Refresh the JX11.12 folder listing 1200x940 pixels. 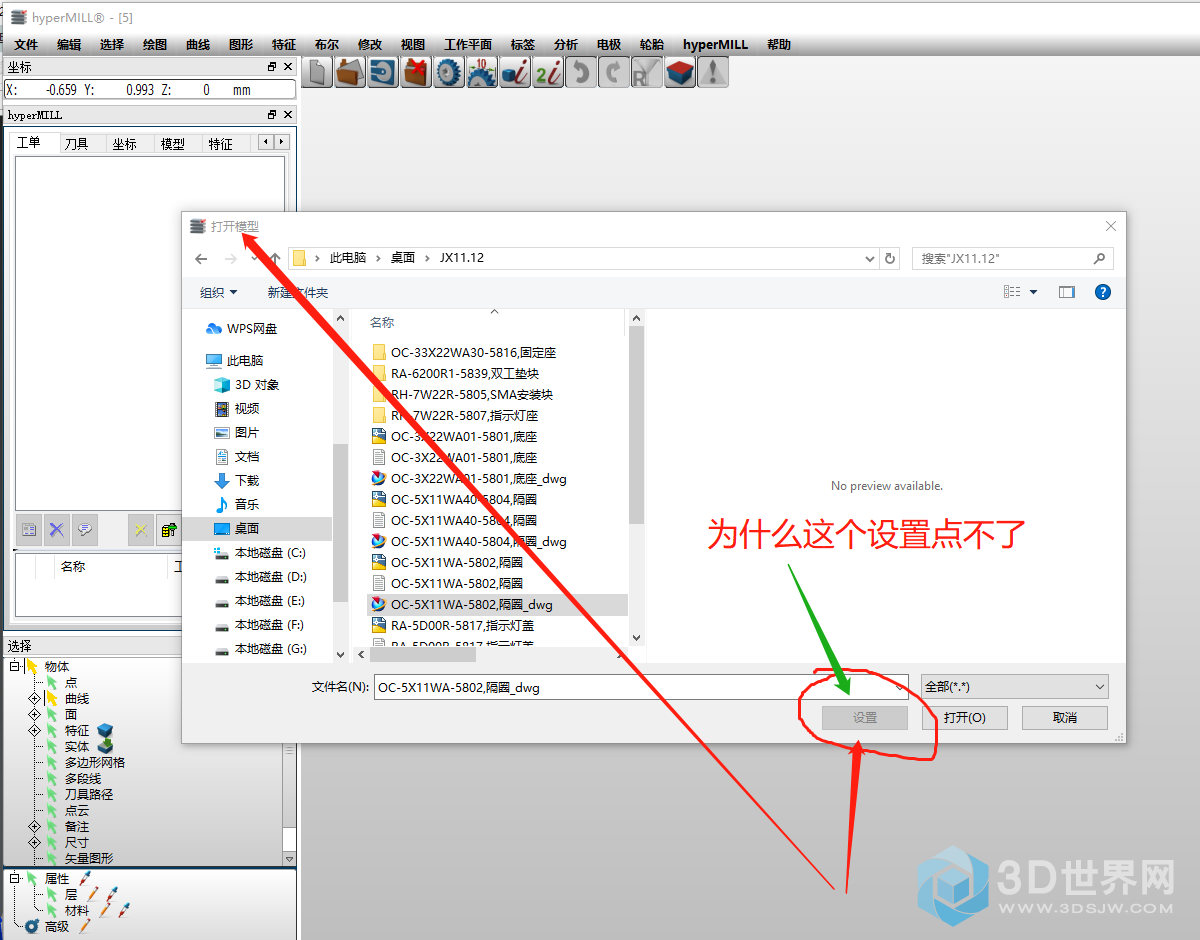(x=890, y=258)
